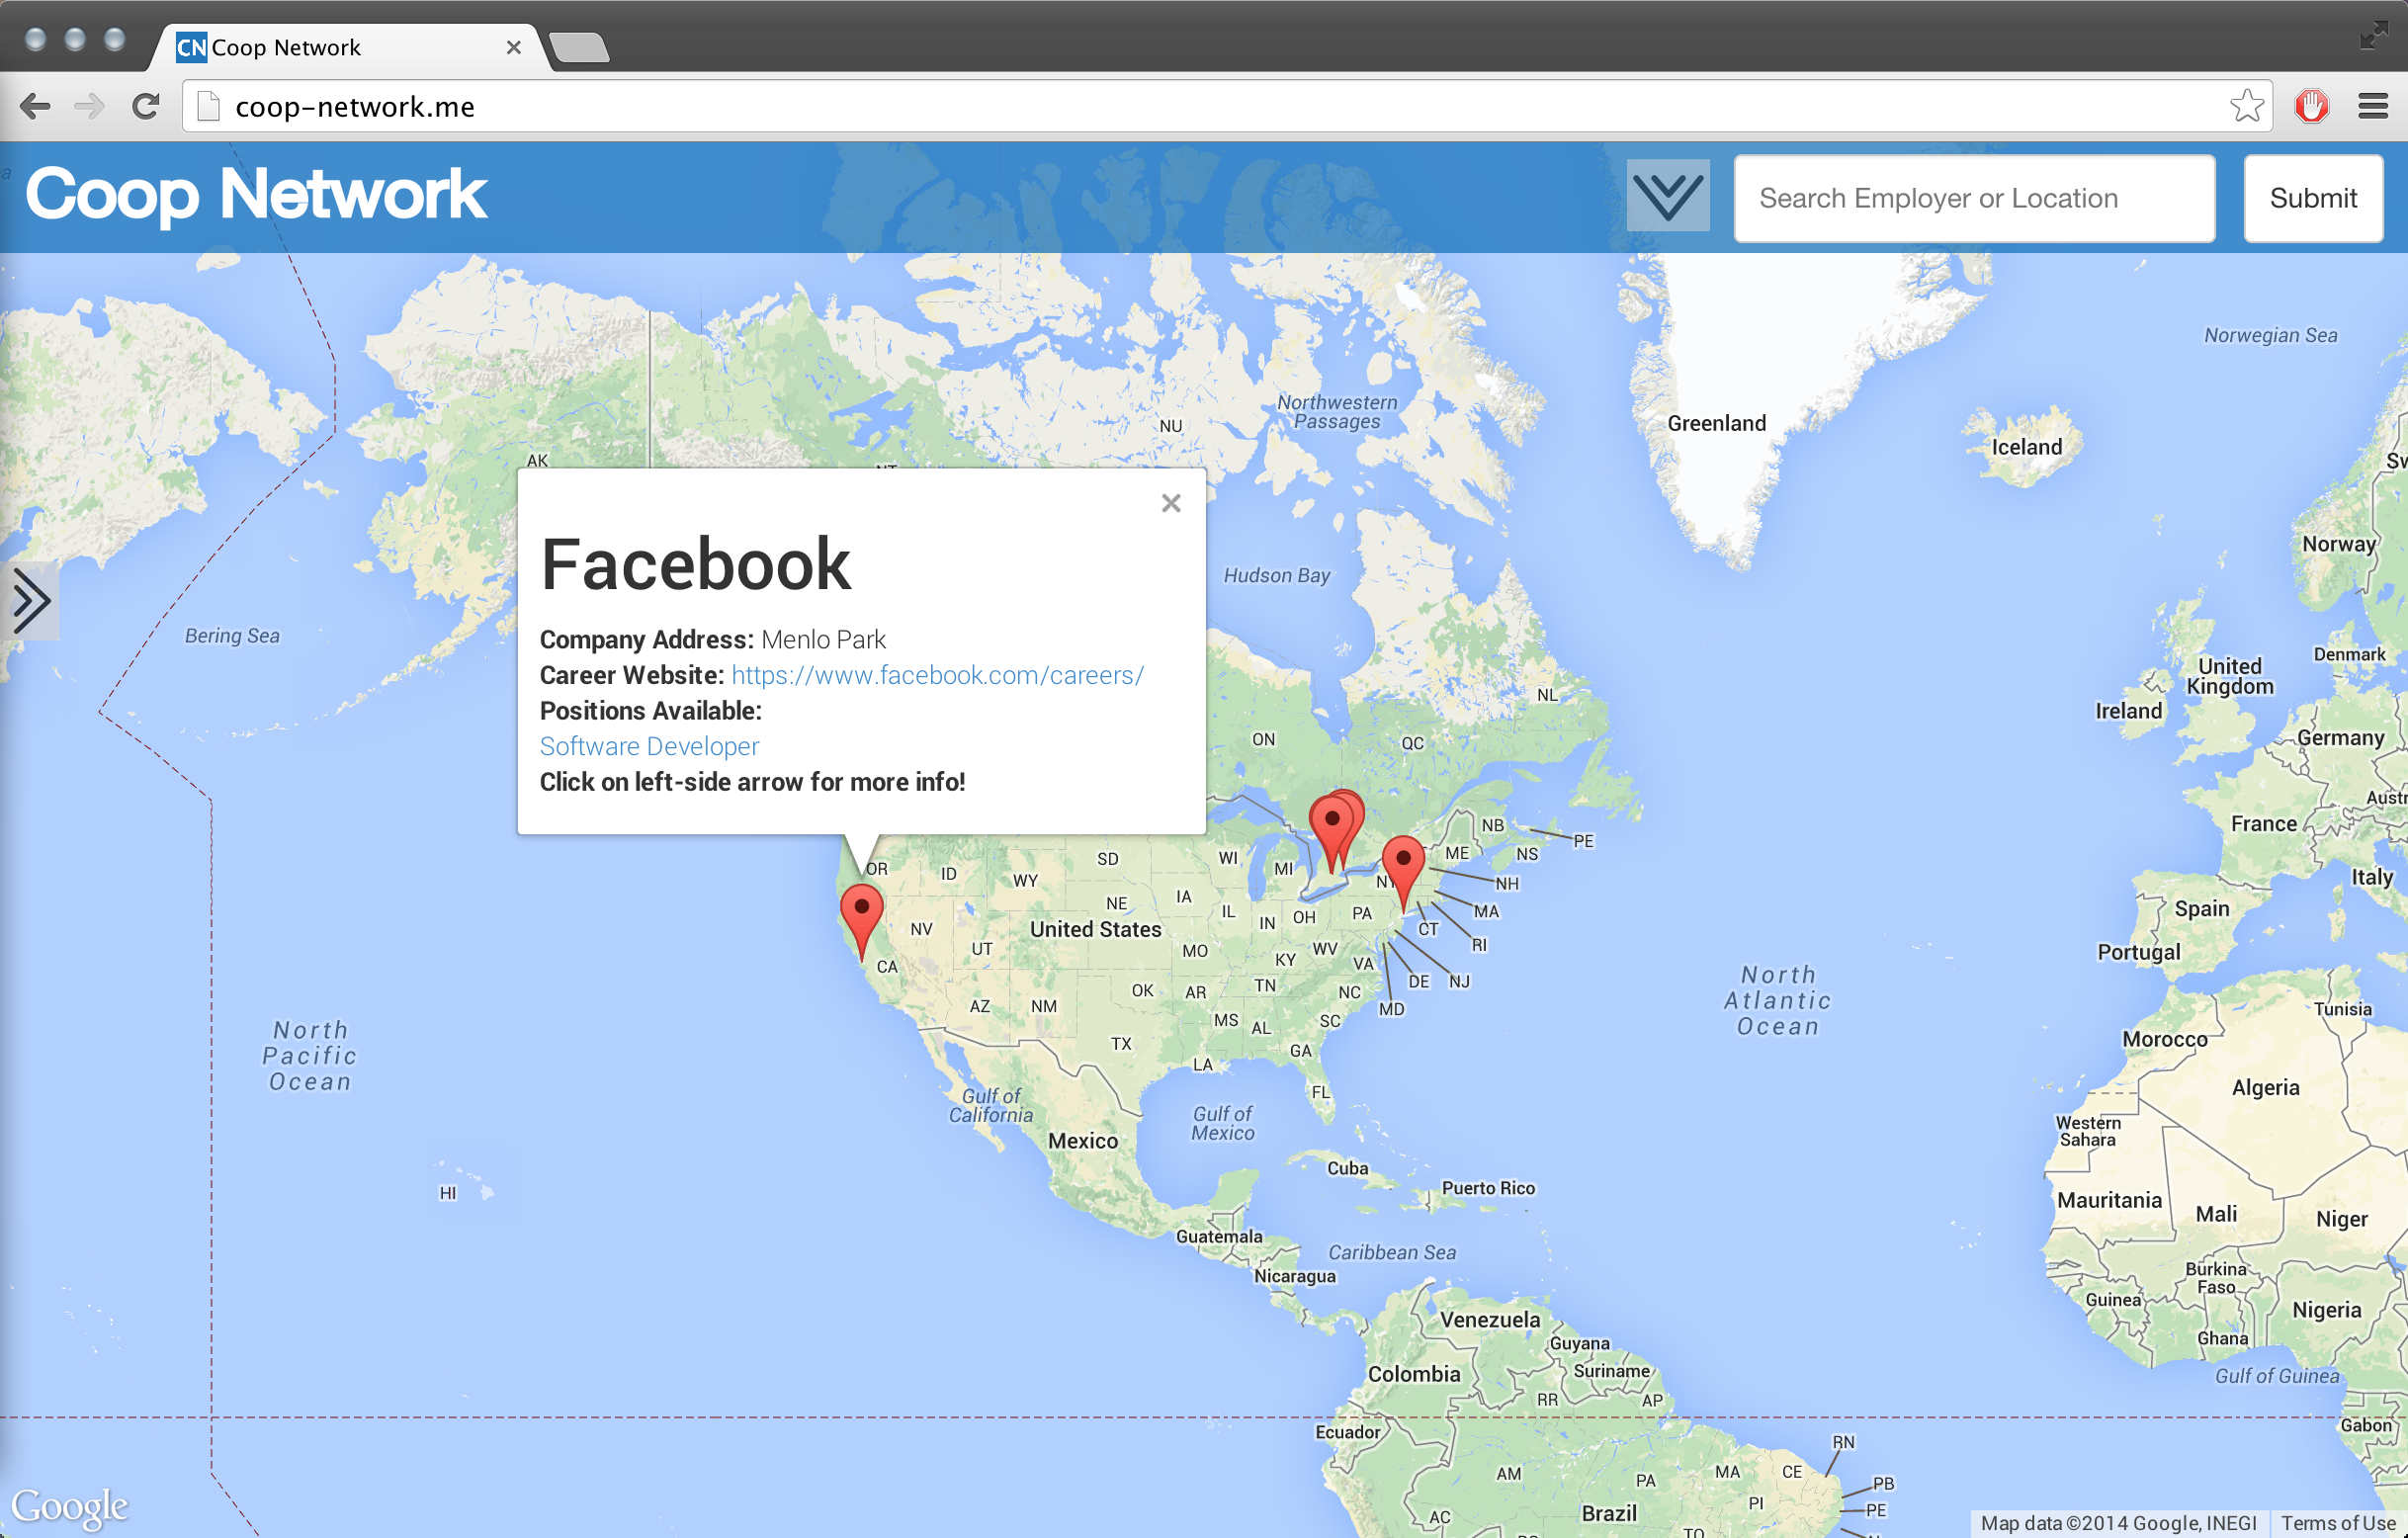Open the Chrome hamburger menu
Screen dimensions: 2408x1538
[x=2372, y=106]
